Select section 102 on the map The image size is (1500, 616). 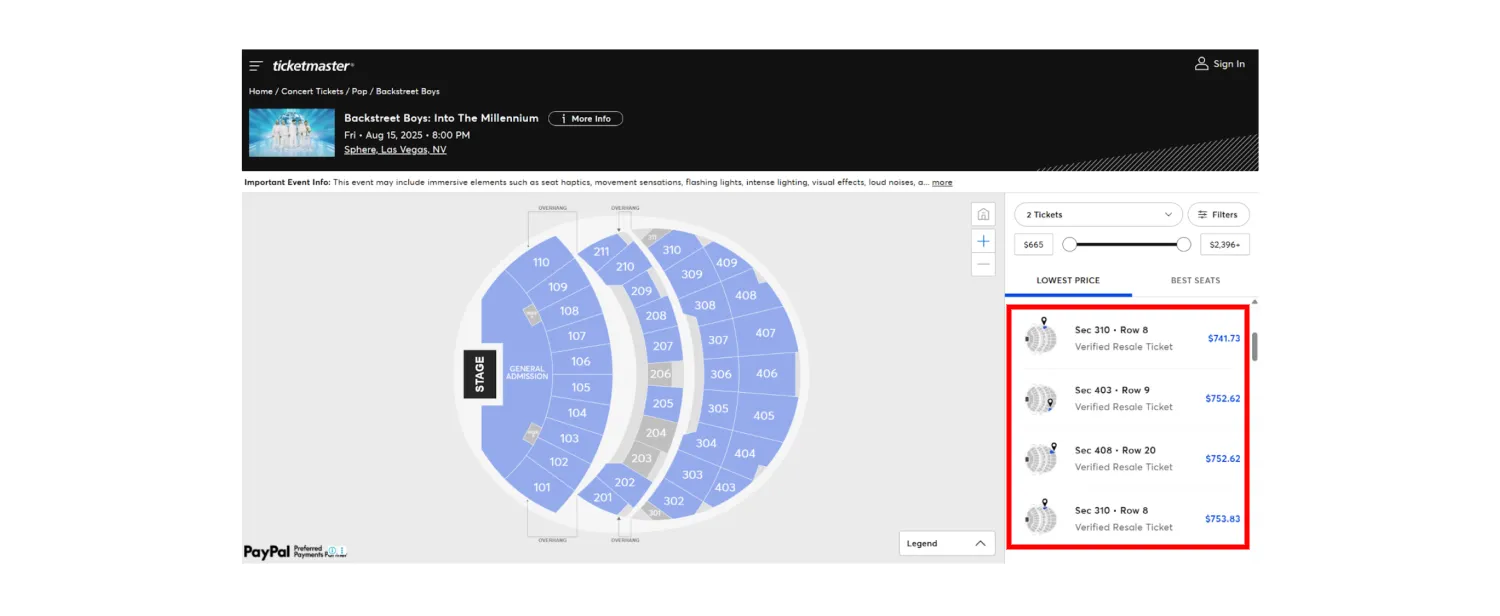pyautogui.click(x=558, y=462)
